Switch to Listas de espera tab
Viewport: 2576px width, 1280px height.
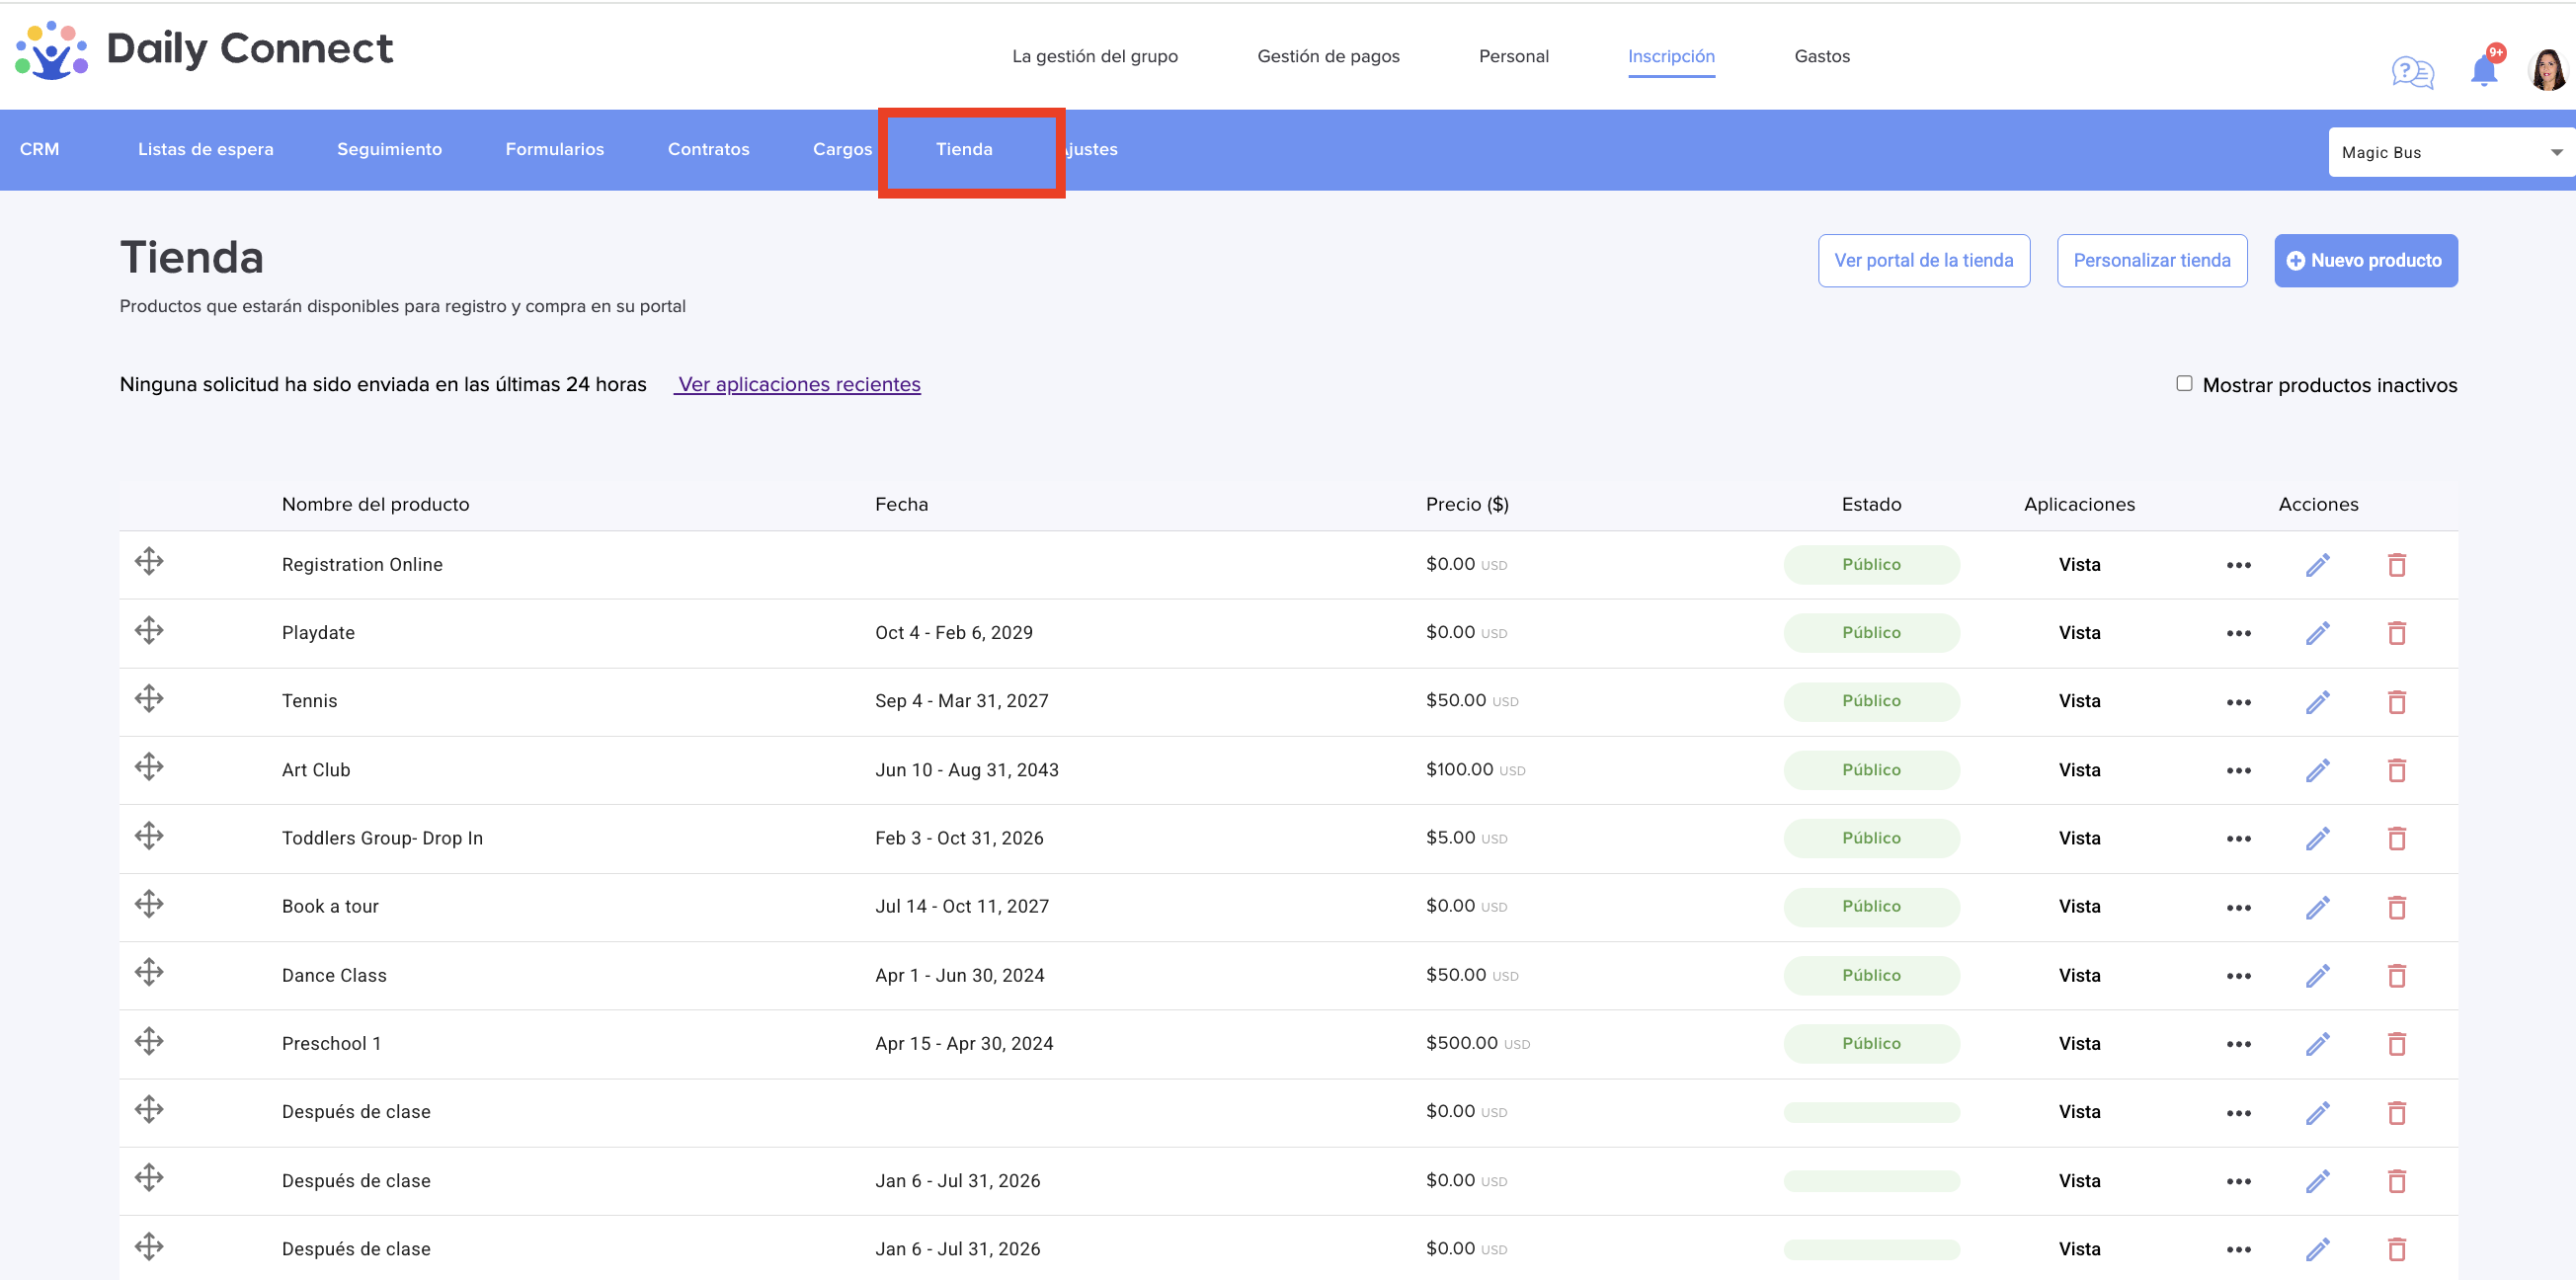205,149
